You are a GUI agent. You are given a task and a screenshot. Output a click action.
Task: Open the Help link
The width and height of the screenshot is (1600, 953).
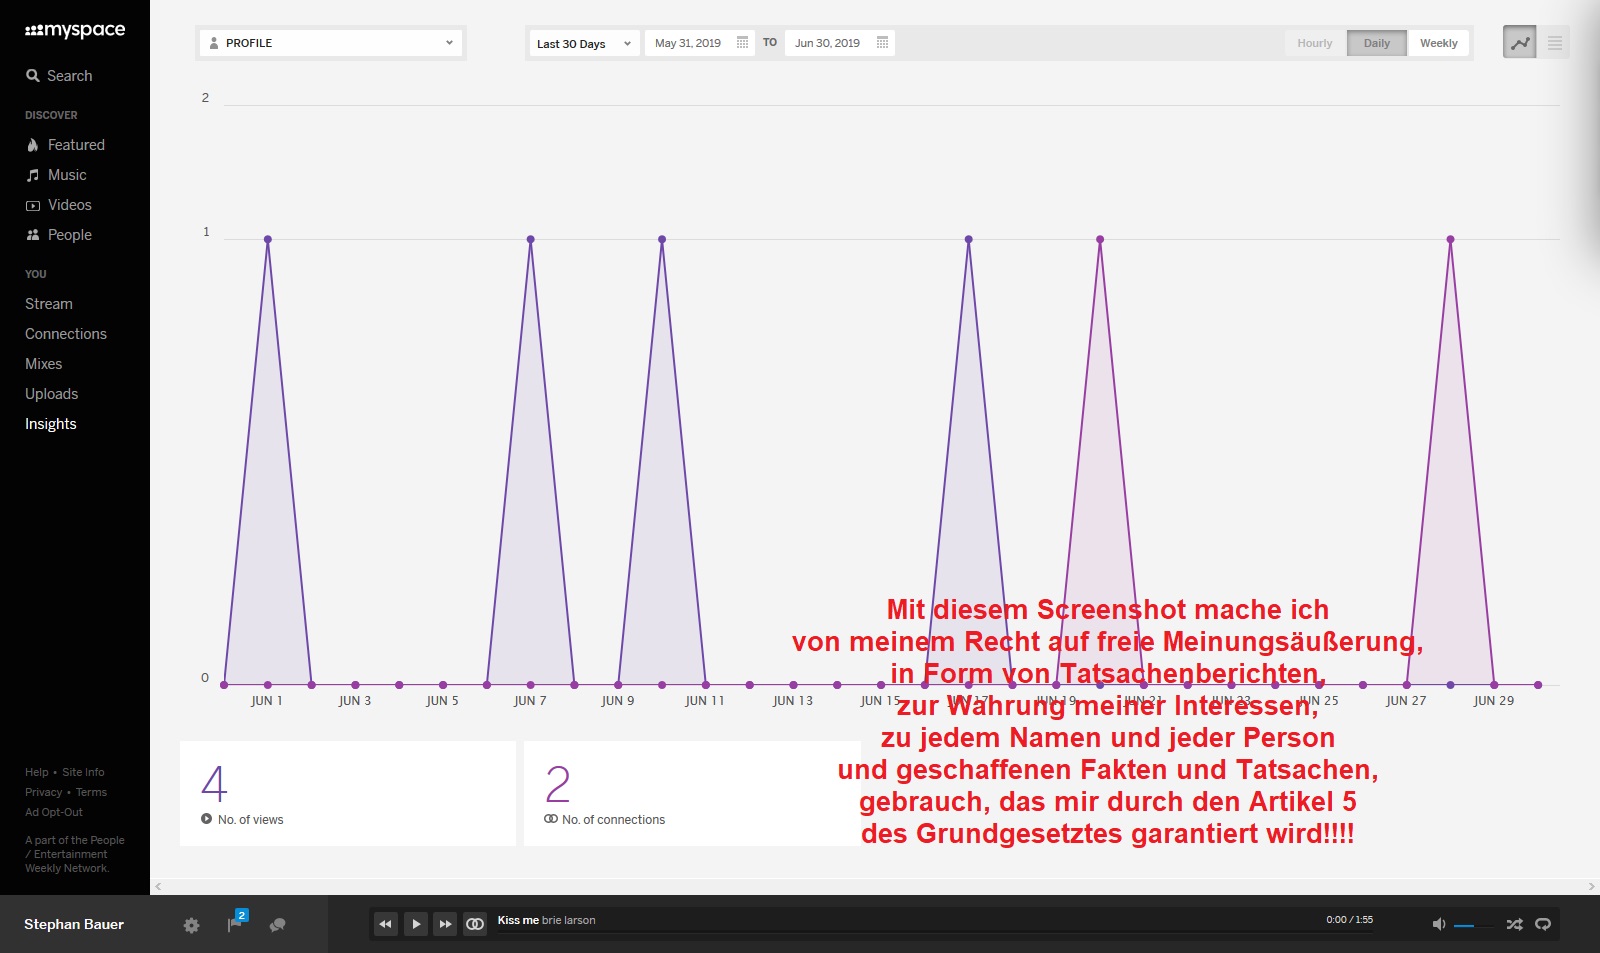36,772
